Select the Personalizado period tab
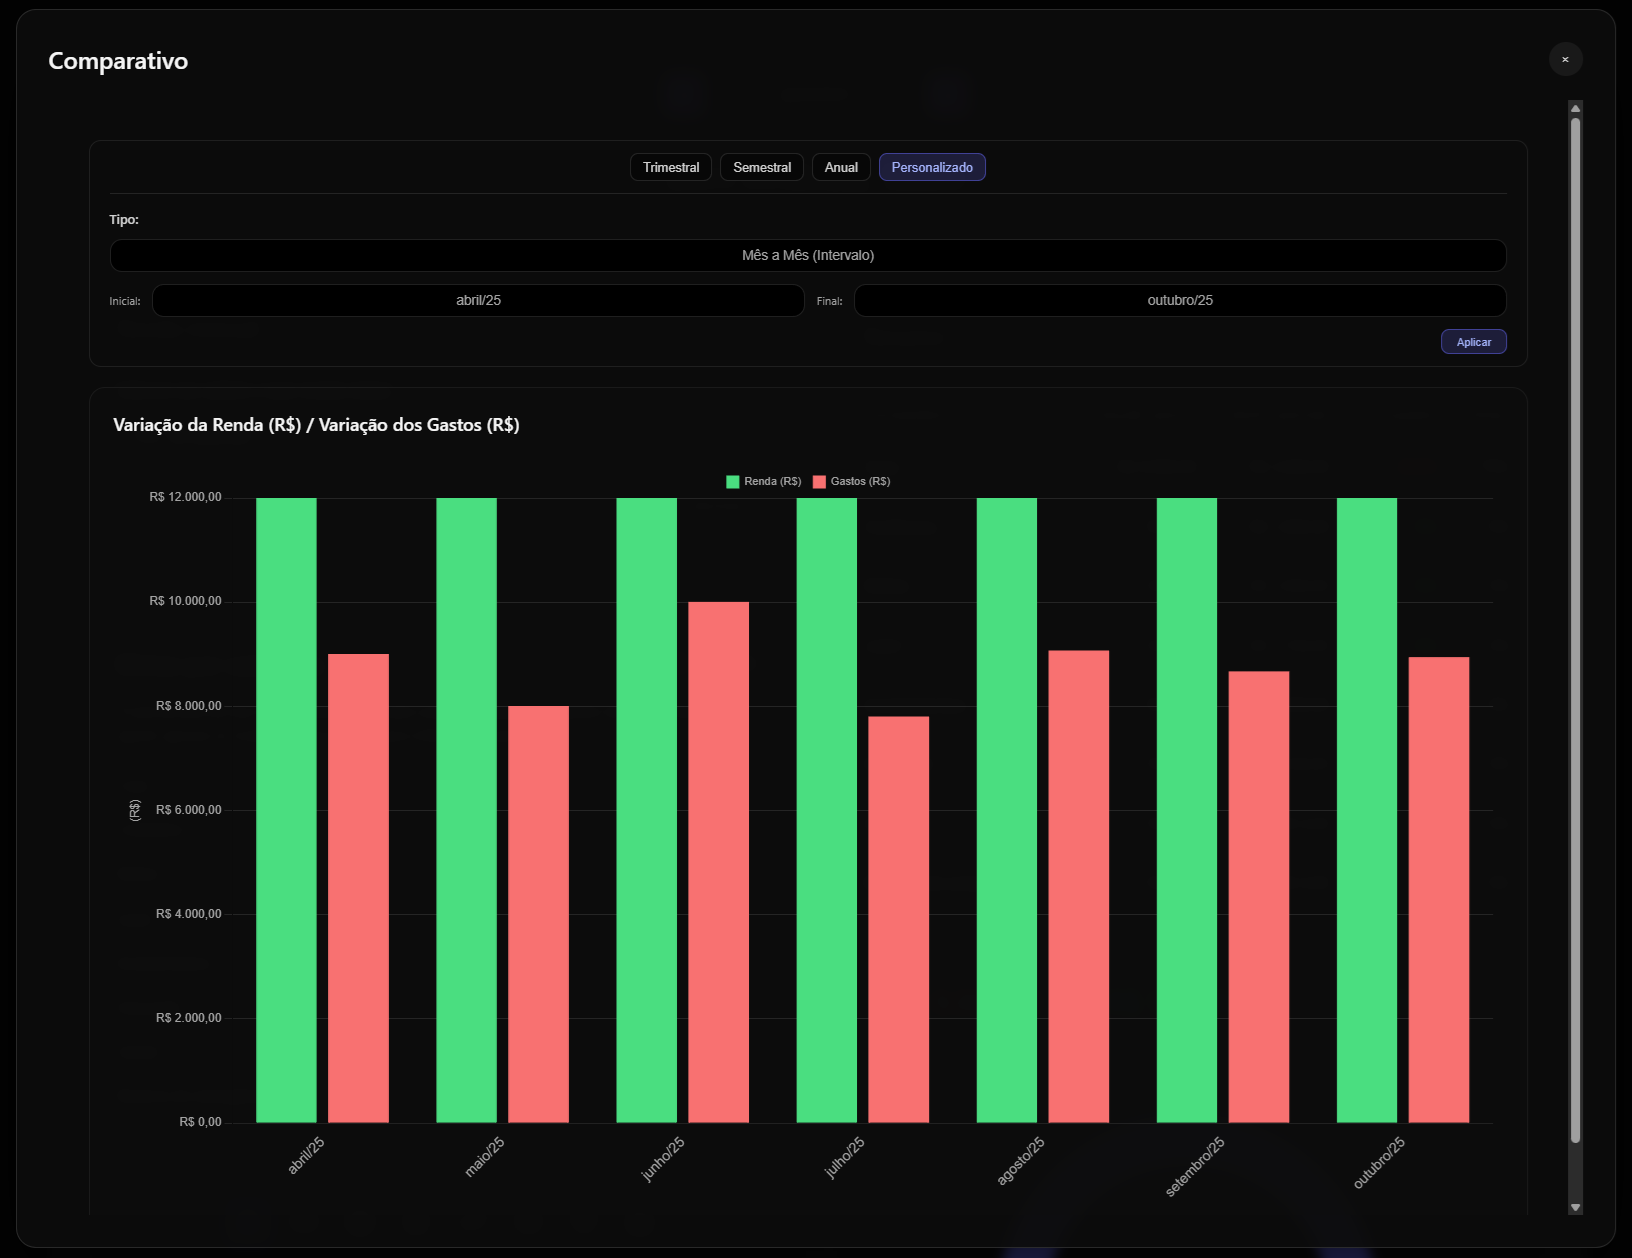The image size is (1632, 1258). [x=931, y=167]
